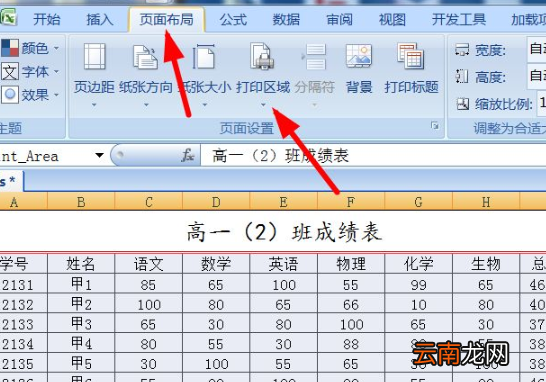Click student ID cell 2135
546x382 pixels.
point(23,363)
